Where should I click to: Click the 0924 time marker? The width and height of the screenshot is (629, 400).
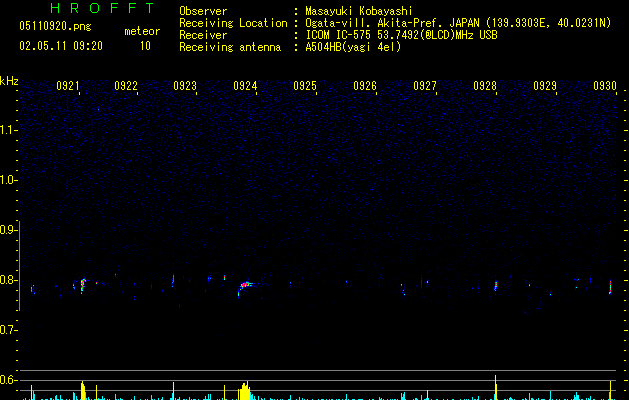[x=245, y=86]
